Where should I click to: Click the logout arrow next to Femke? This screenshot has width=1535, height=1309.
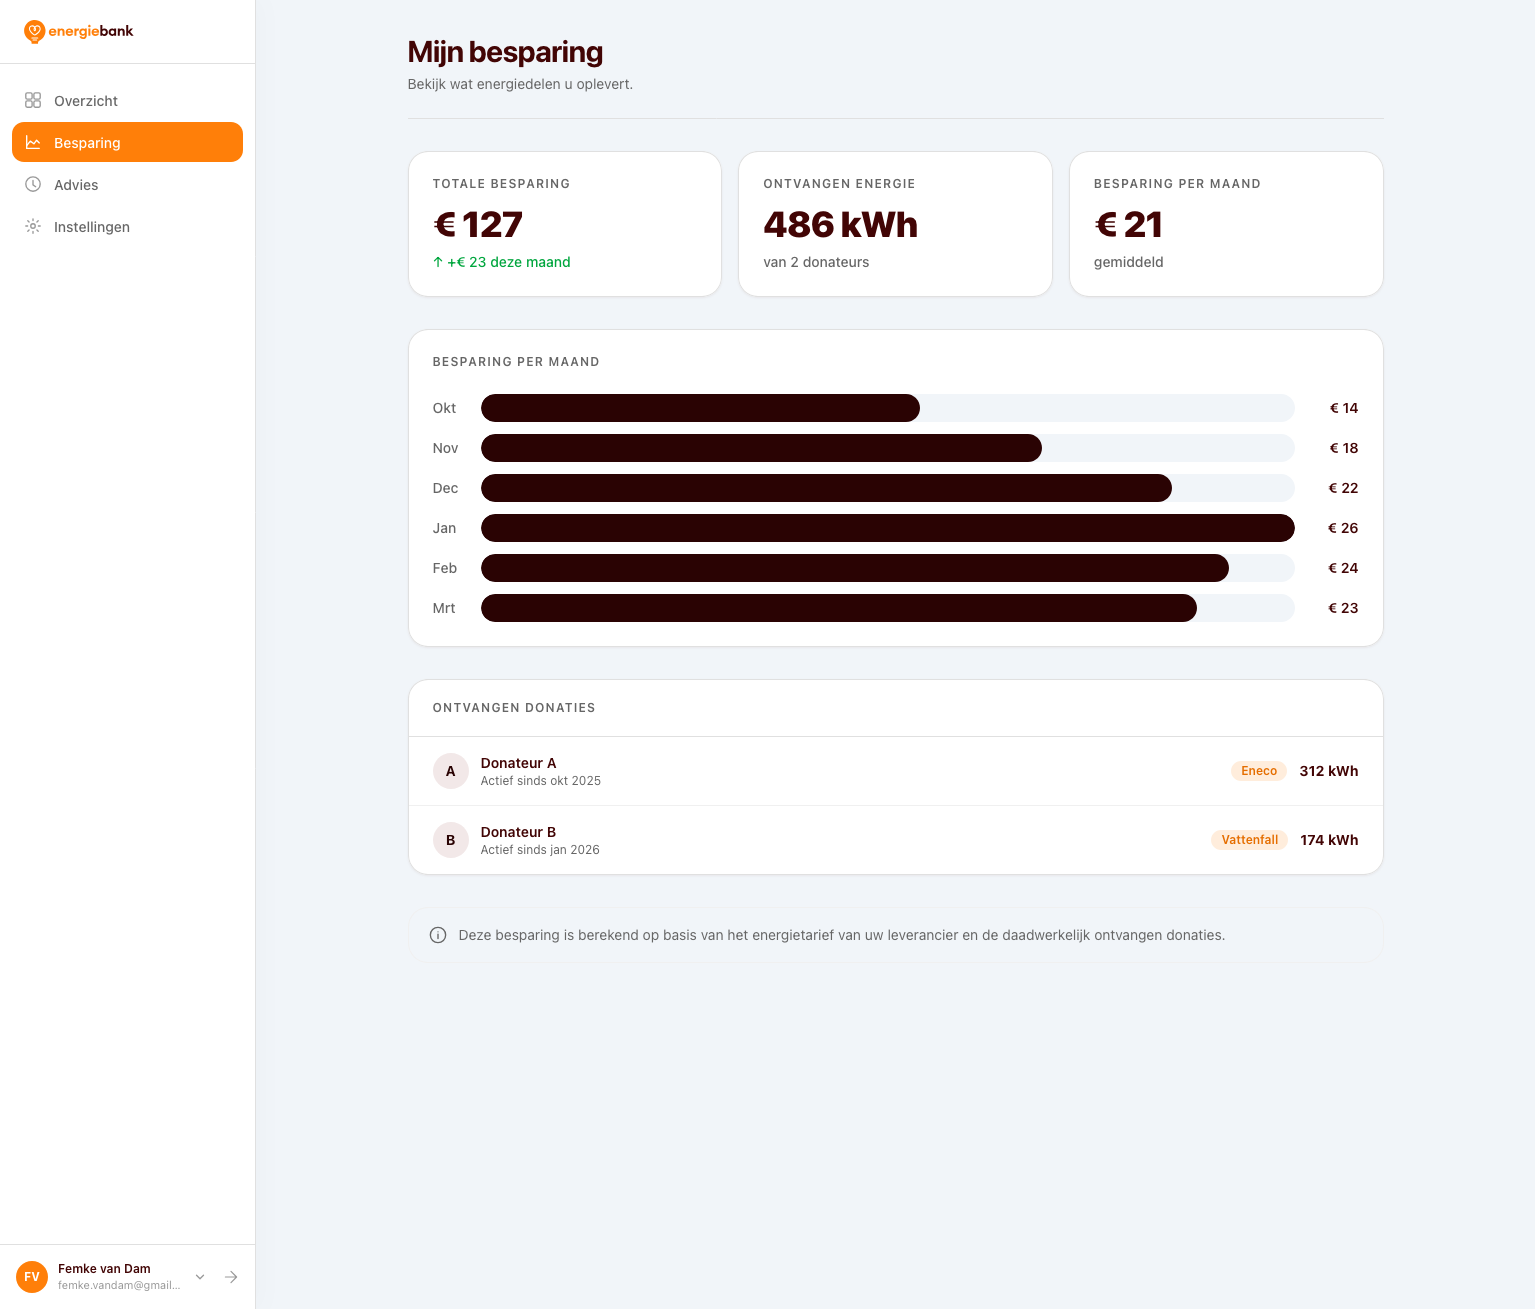point(231,1277)
